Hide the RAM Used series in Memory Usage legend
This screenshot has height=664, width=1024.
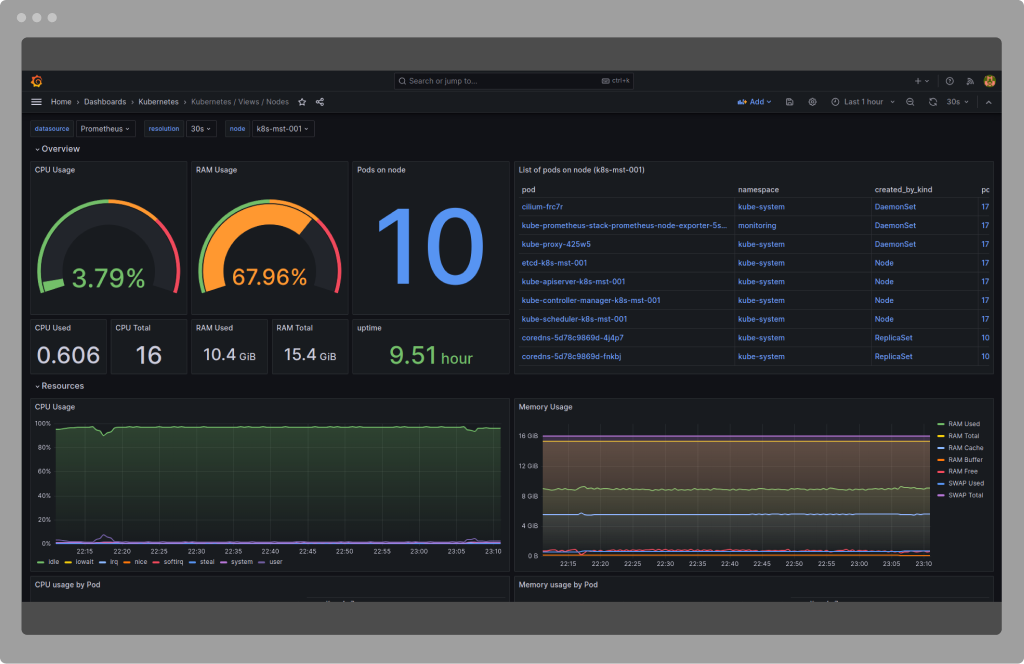tap(962, 424)
